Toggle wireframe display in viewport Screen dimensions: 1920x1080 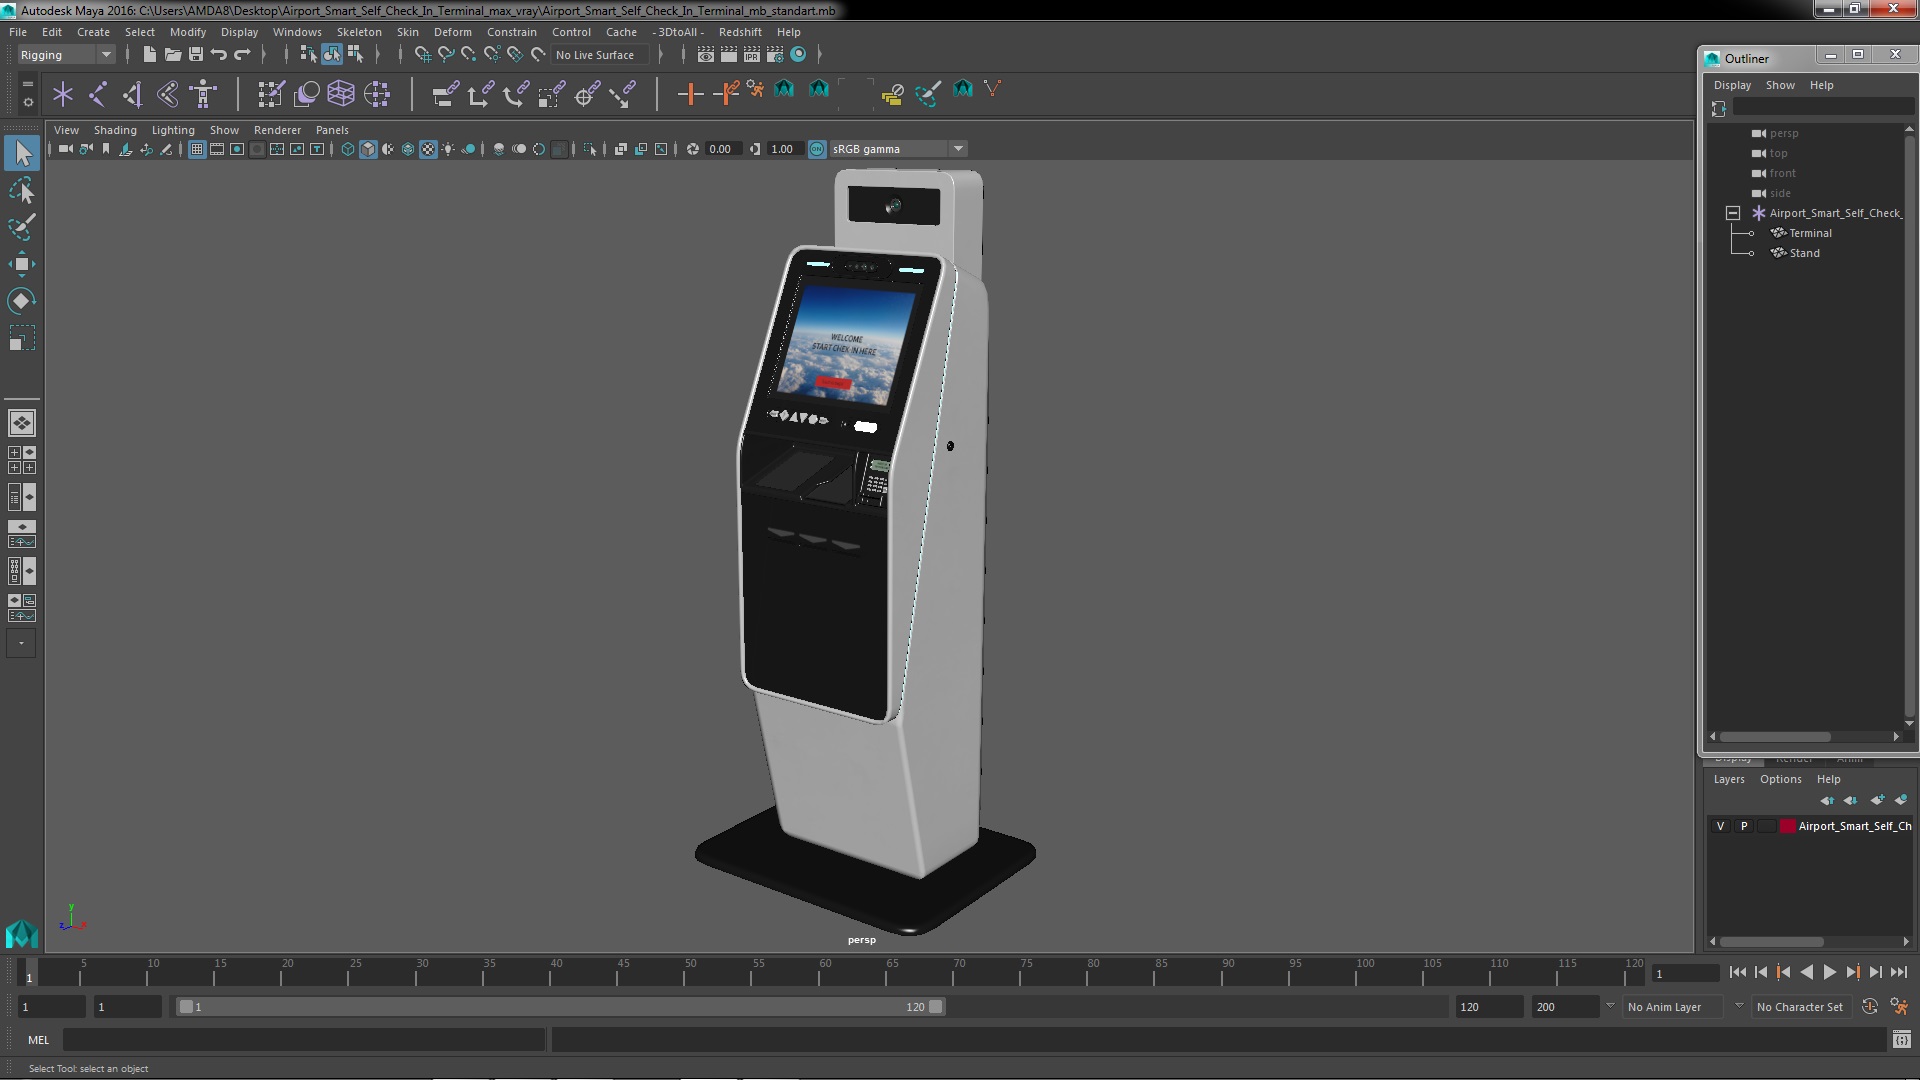pos(348,149)
